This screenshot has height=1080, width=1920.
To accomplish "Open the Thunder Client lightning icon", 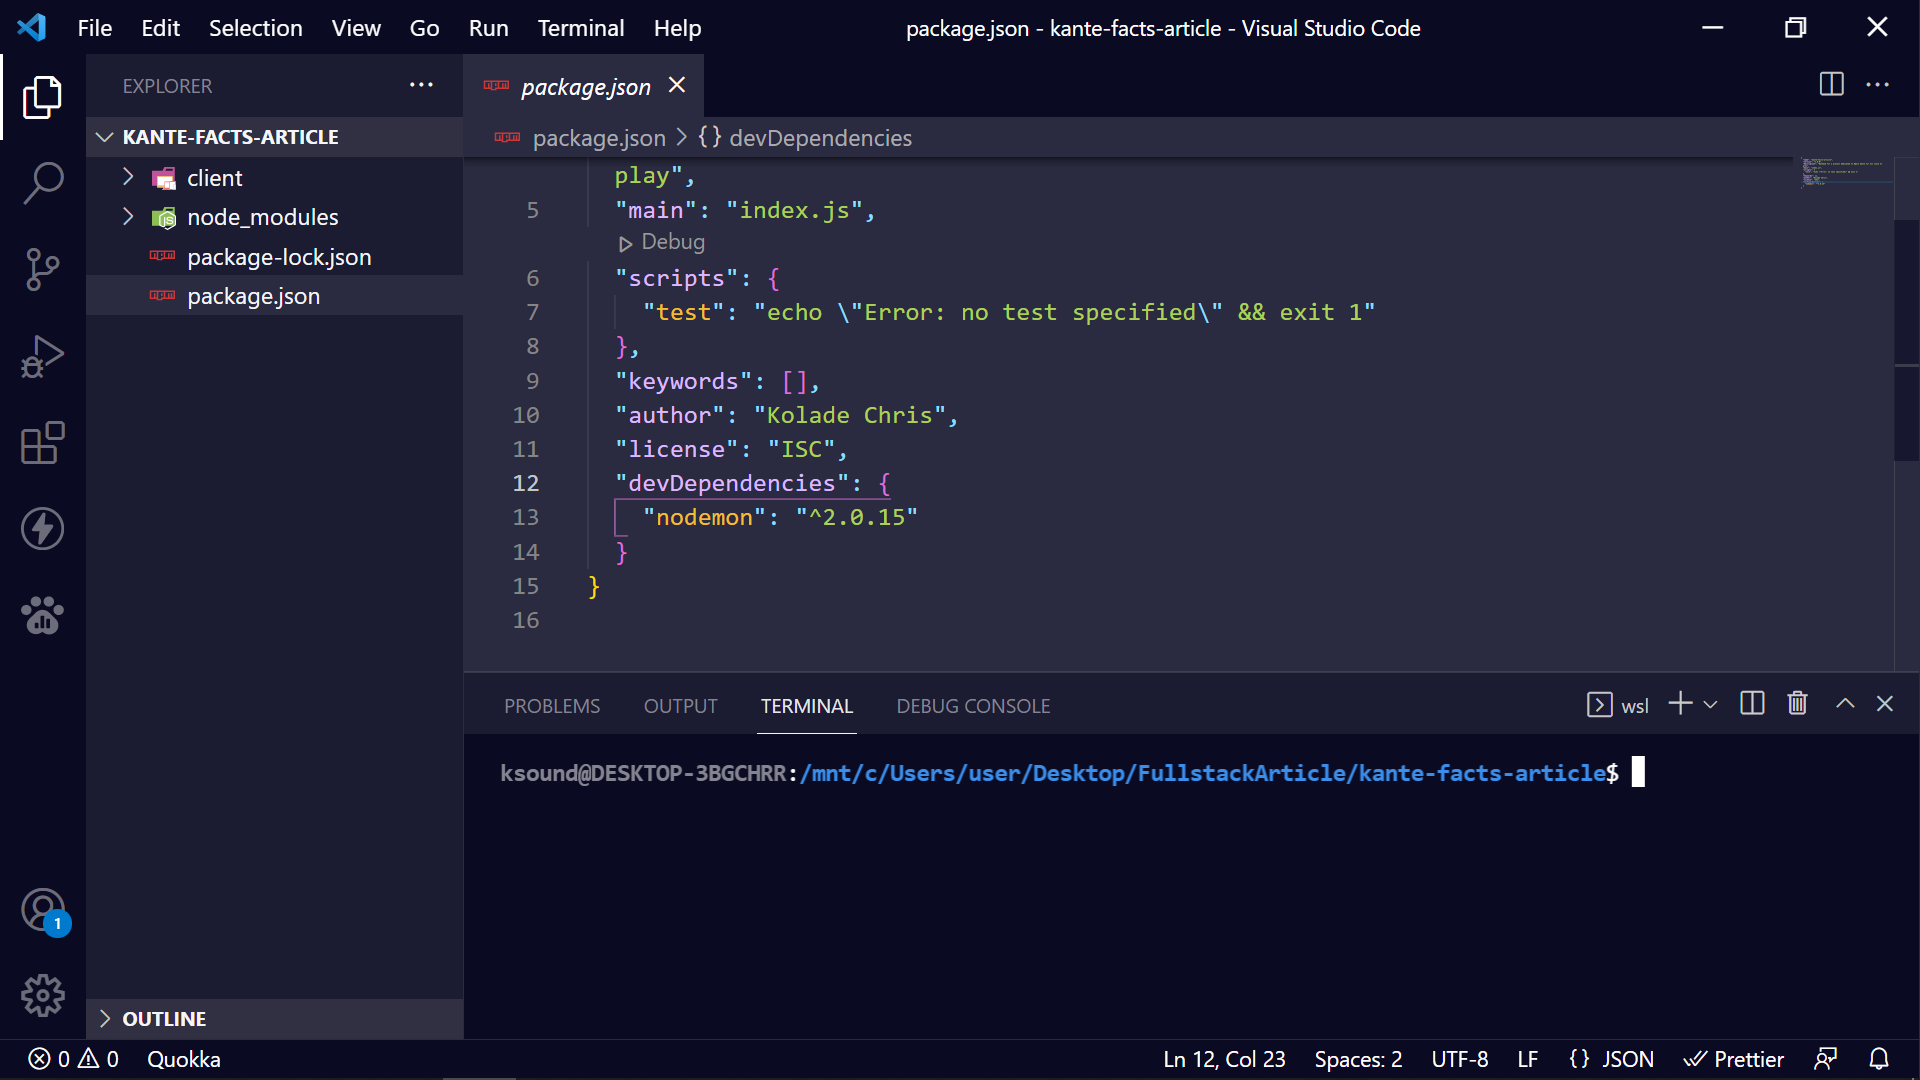I will (x=43, y=529).
